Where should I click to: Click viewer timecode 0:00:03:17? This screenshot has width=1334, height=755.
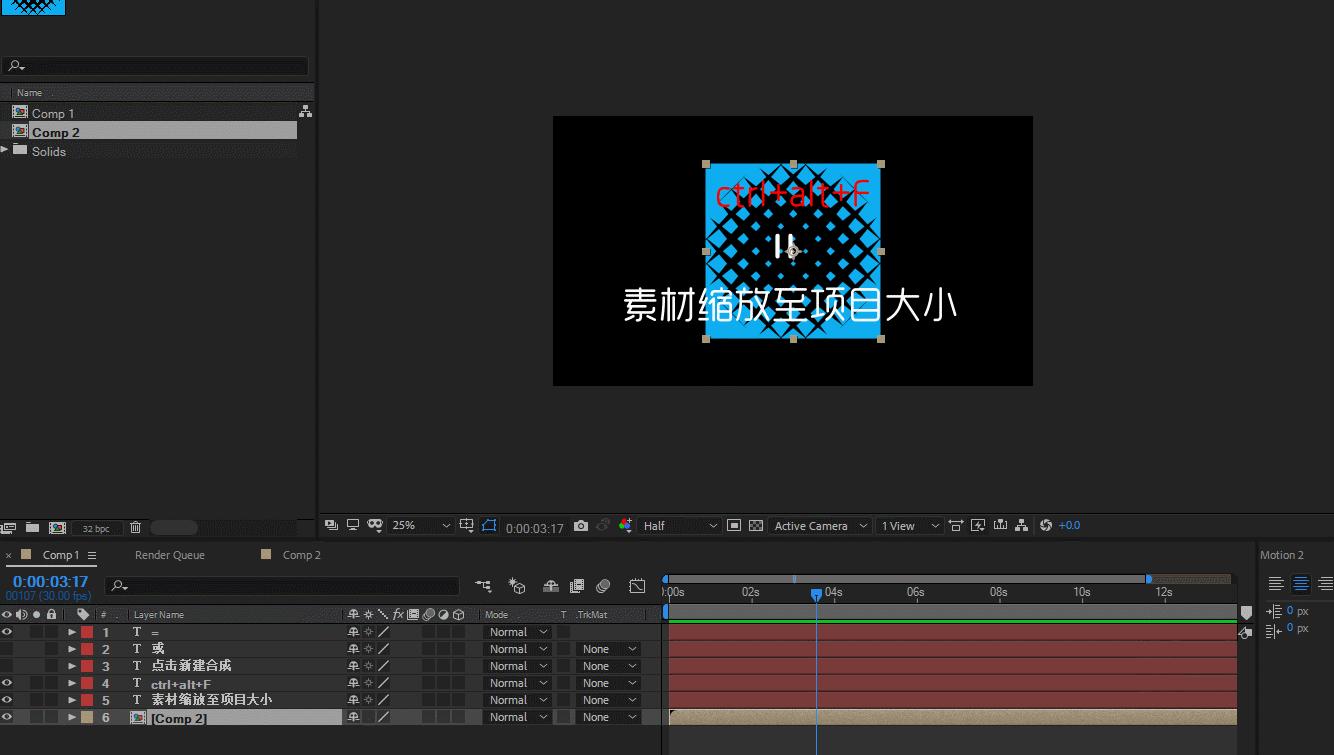(535, 527)
